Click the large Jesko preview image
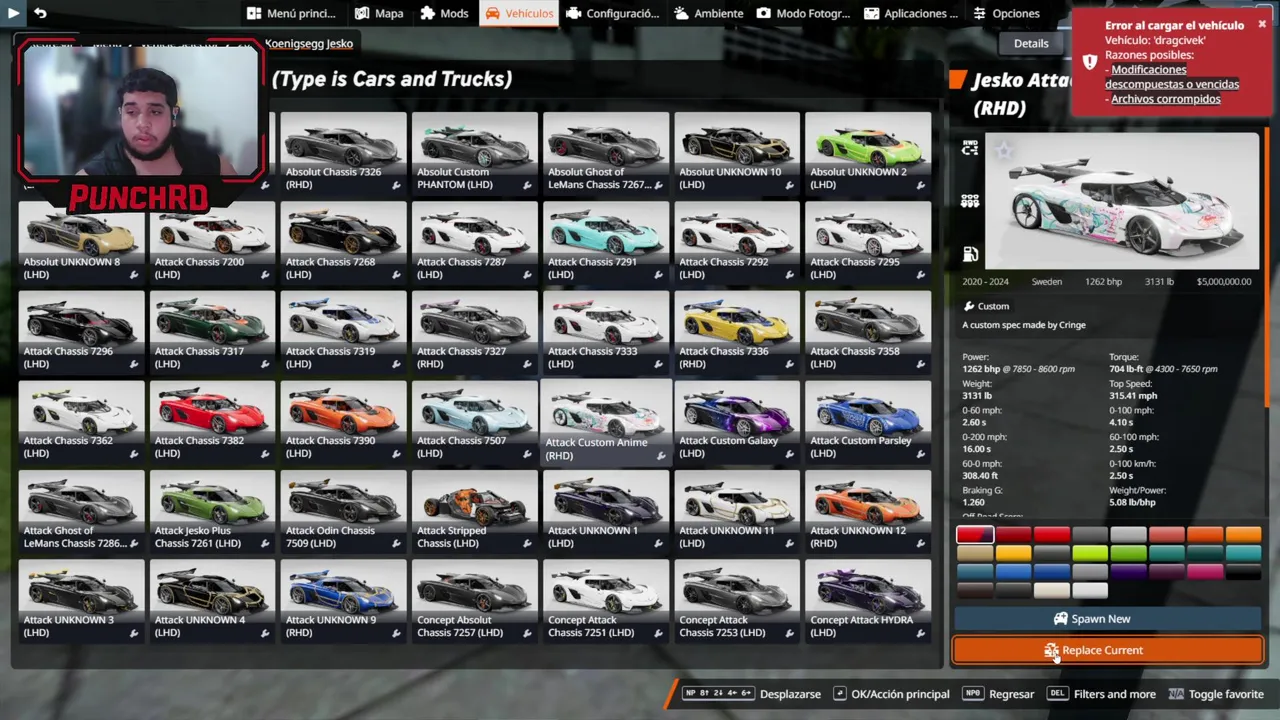The height and width of the screenshot is (720, 1280). click(1122, 201)
